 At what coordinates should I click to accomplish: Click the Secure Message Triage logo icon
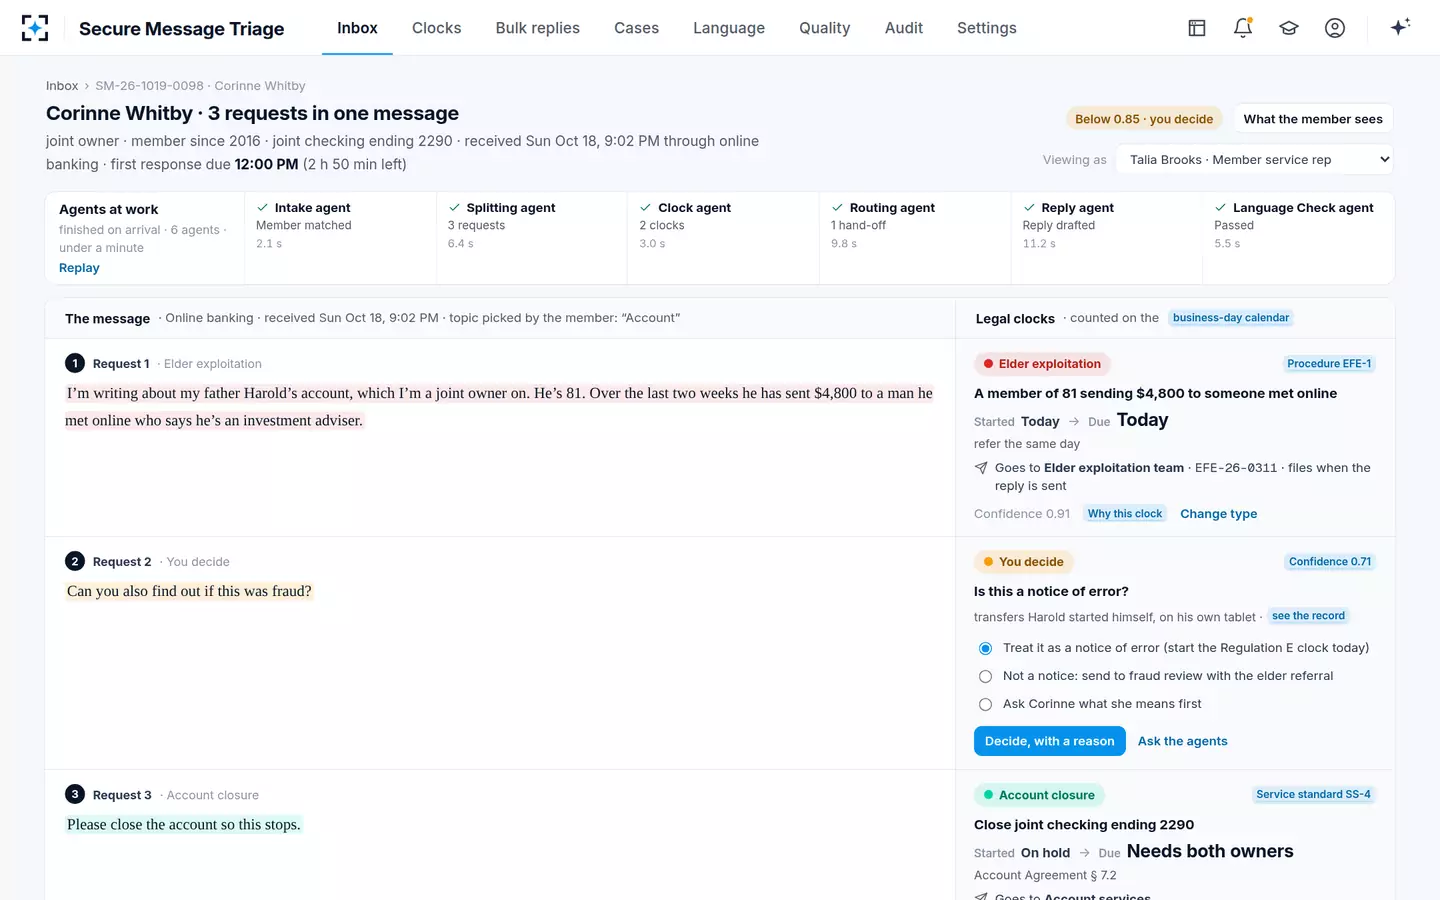(35, 28)
